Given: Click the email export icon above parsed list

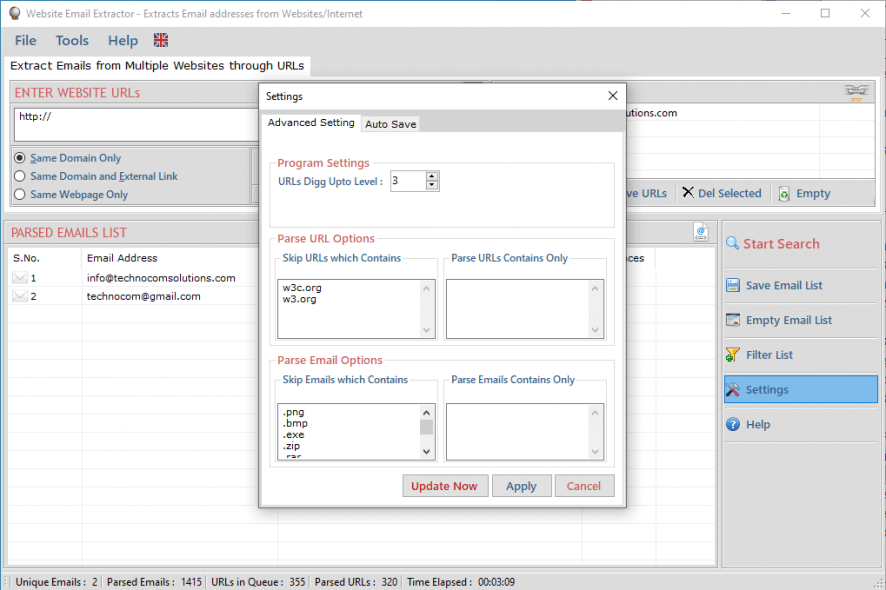Looking at the screenshot, I should [701, 232].
